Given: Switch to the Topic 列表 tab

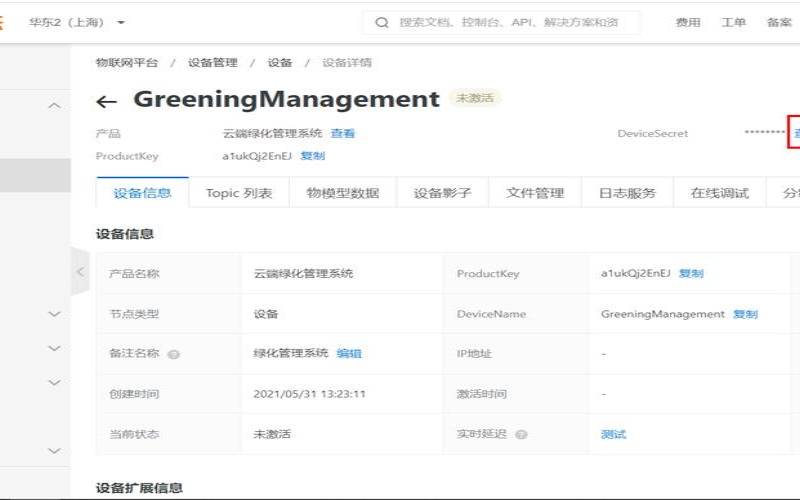Looking at the screenshot, I should pyautogui.click(x=239, y=193).
